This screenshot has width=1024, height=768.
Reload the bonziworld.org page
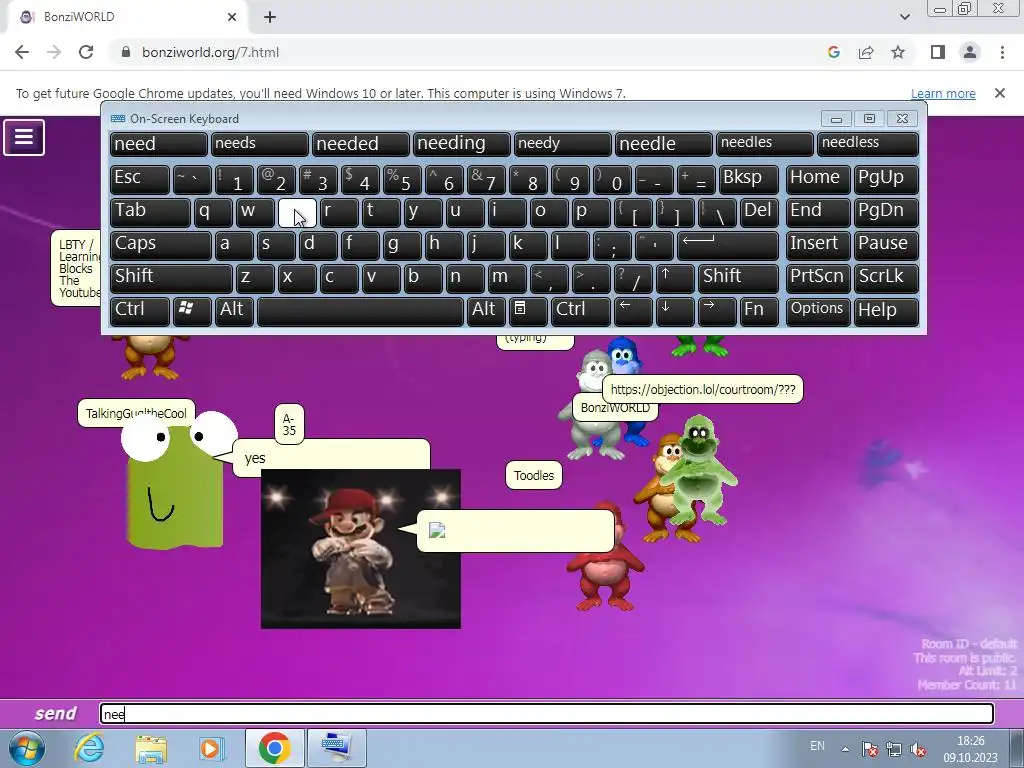86,52
